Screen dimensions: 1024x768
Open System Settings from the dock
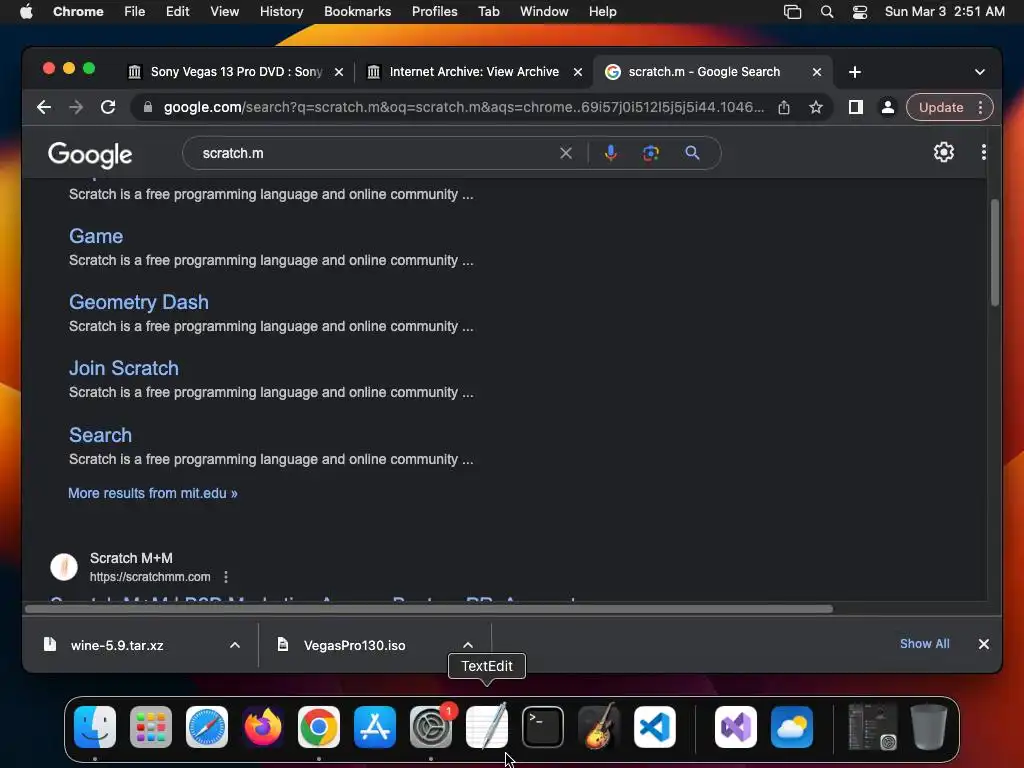(x=431, y=727)
